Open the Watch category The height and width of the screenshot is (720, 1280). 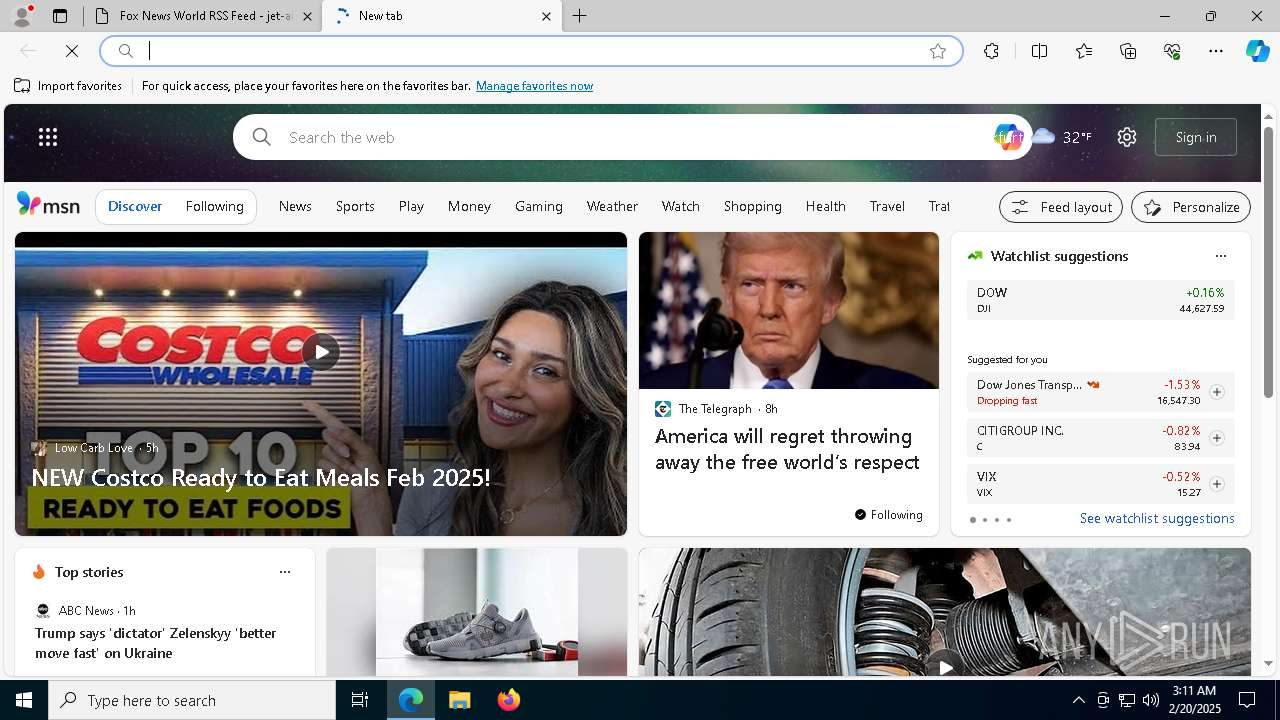(680, 206)
